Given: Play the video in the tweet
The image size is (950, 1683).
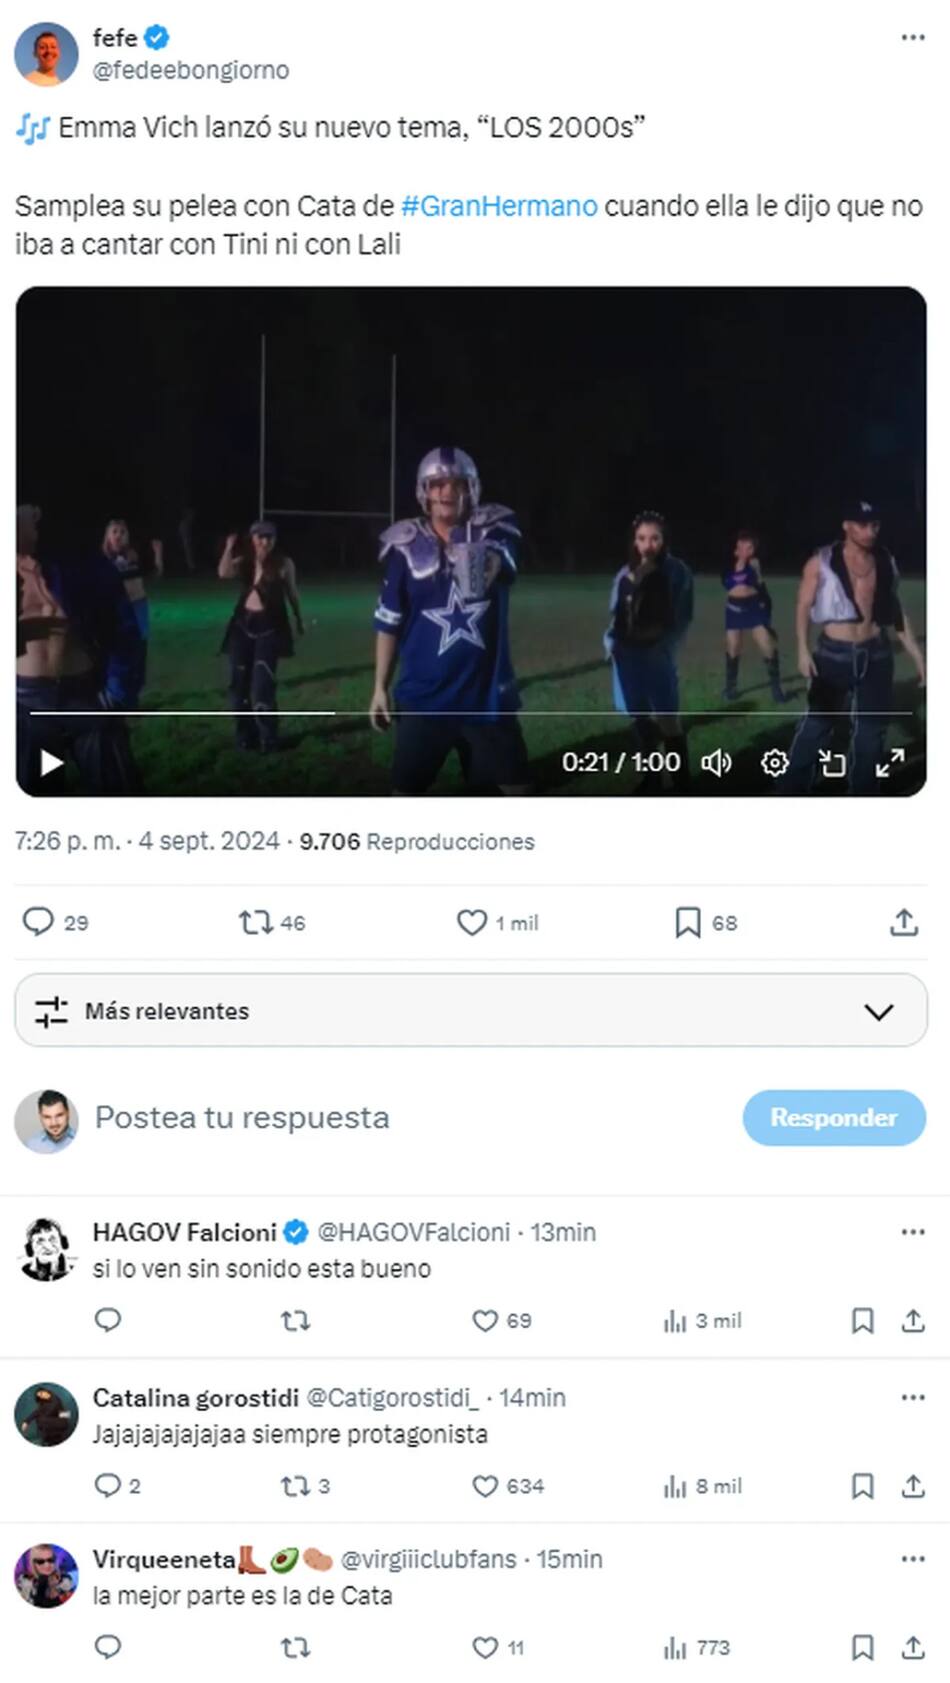Looking at the screenshot, I should pos(52,764).
